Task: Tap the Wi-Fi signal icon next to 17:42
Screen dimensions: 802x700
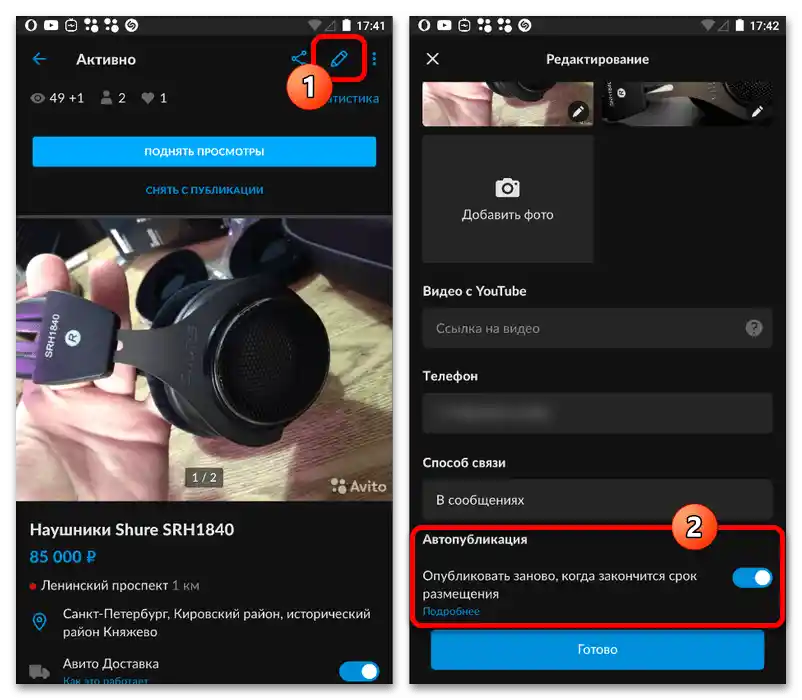Action: coord(707,25)
